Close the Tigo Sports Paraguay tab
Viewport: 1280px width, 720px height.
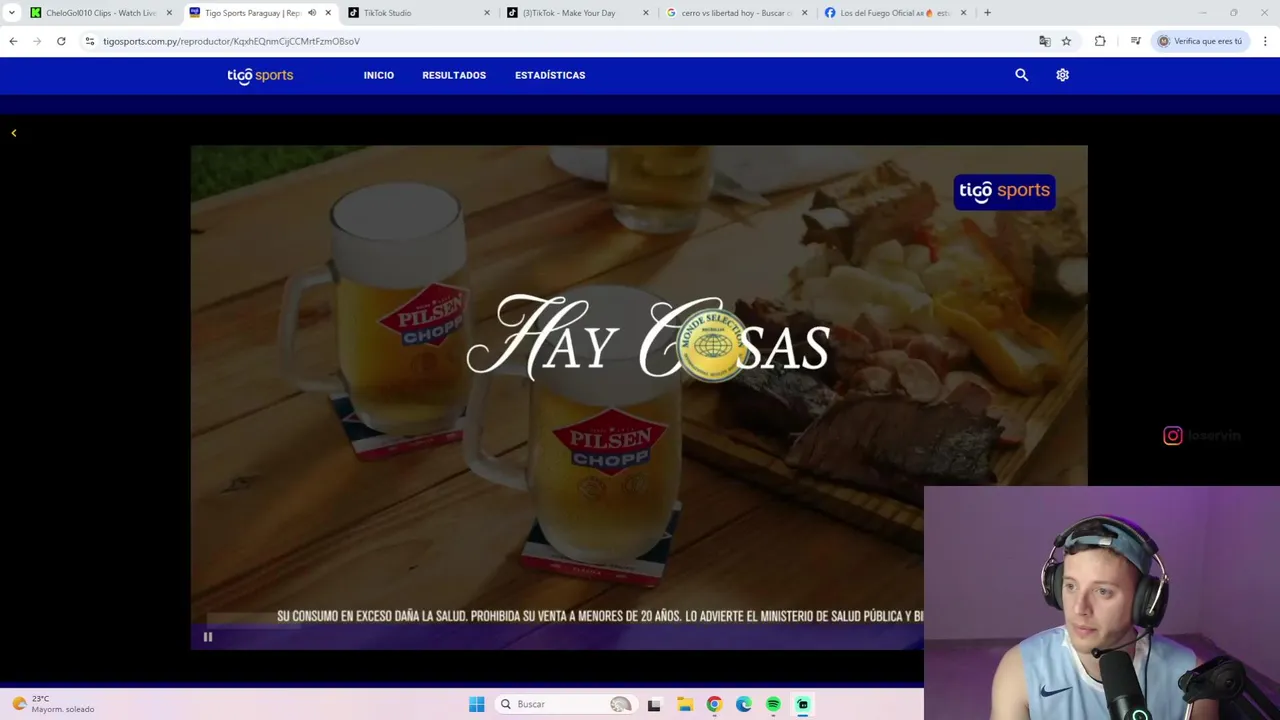[328, 13]
